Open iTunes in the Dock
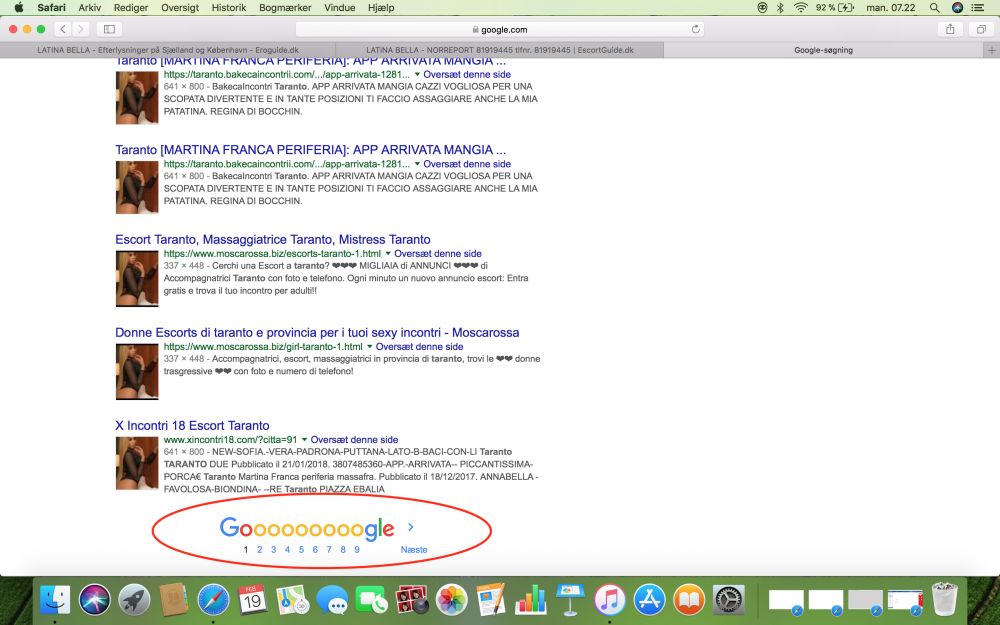This screenshot has width=1000, height=625. click(610, 600)
